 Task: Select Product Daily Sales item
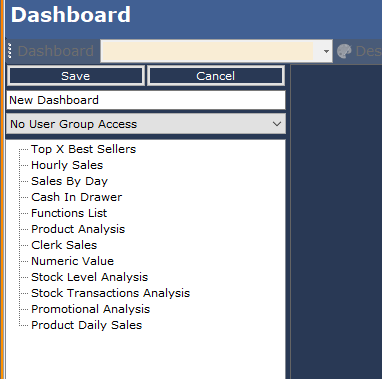tap(86, 325)
